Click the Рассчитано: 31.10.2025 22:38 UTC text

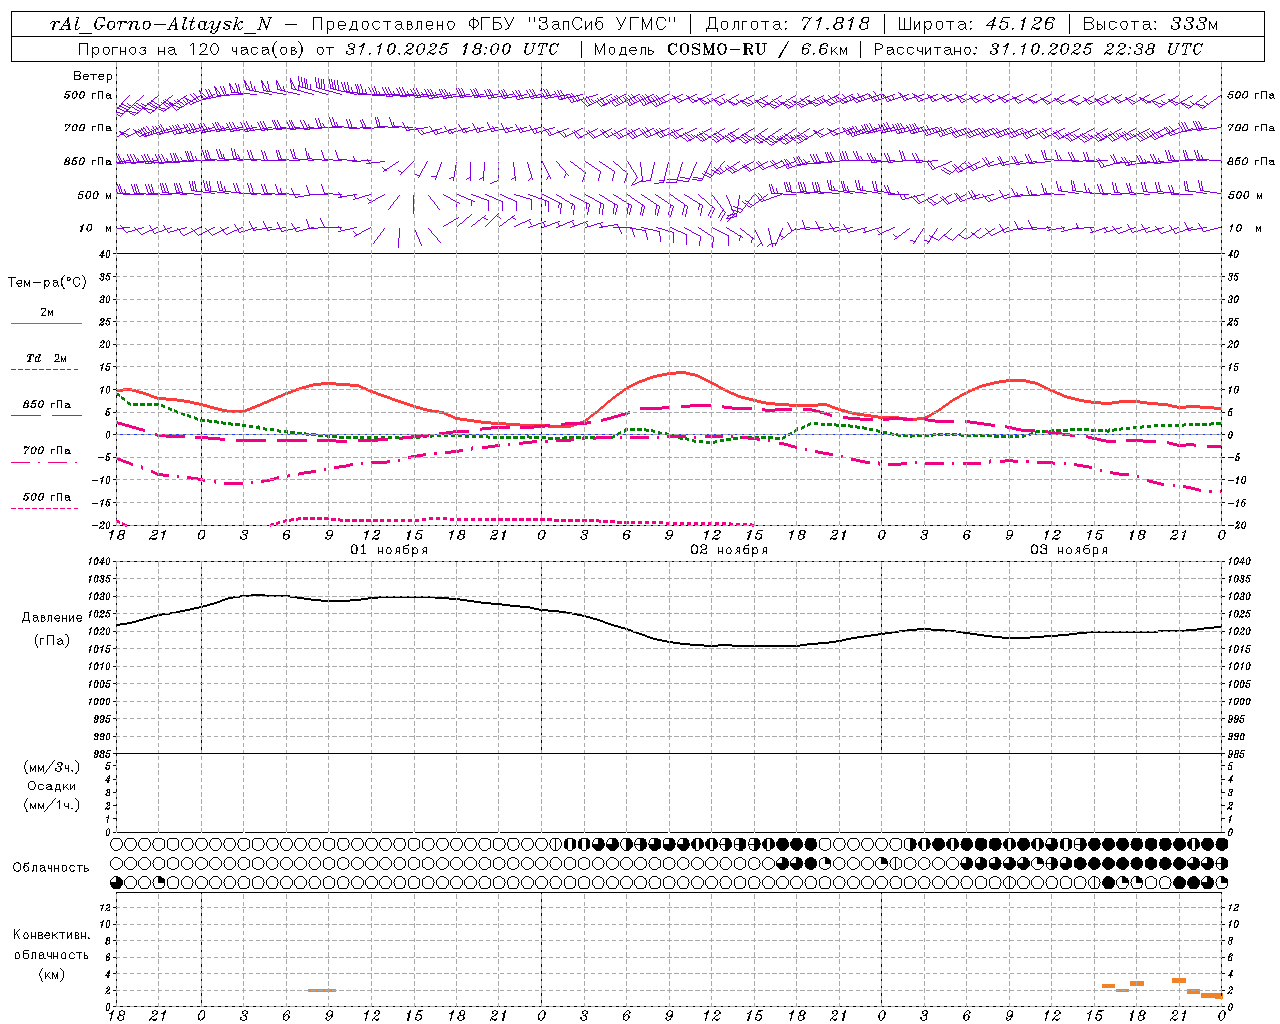(1038, 49)
